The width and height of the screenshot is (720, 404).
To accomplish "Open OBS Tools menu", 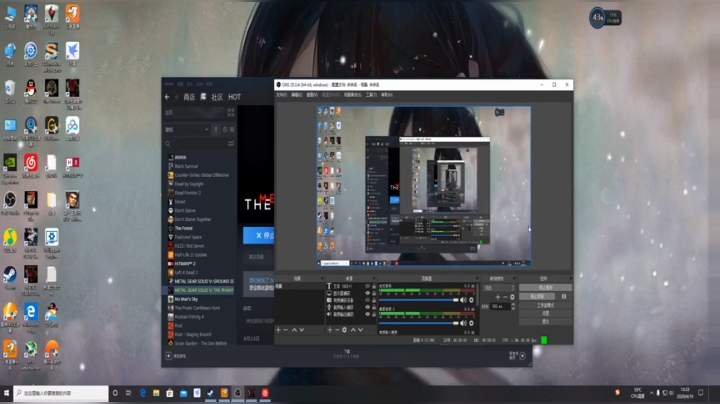I will click(371, 95).
